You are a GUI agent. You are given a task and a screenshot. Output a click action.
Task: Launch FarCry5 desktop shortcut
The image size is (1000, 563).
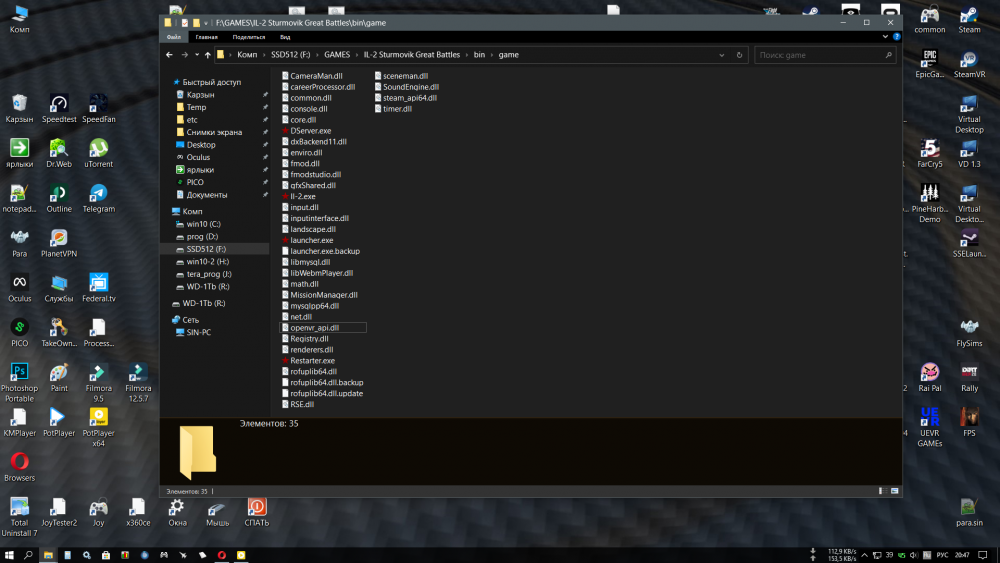click(x=929, y=153)
